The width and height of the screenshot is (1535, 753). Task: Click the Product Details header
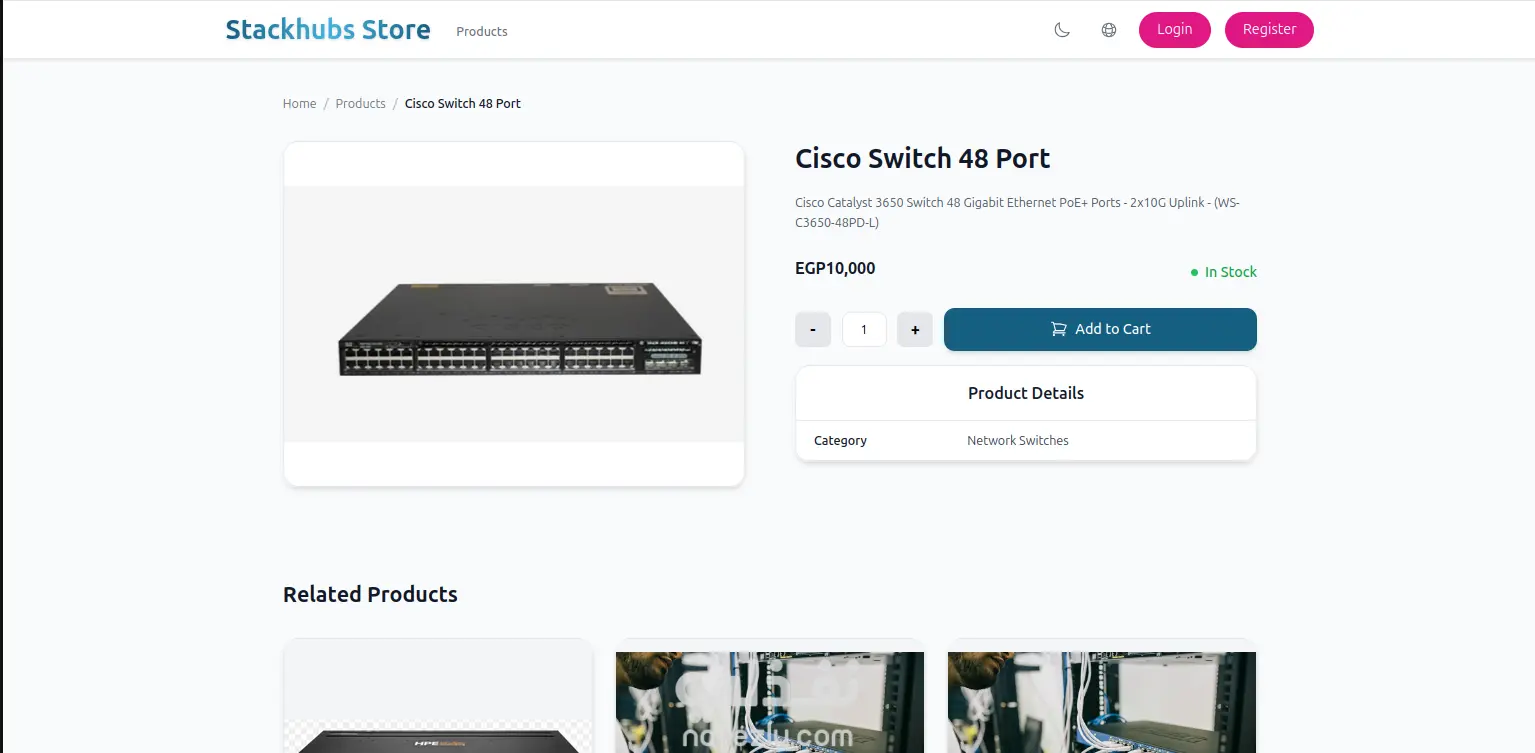tap(1025, 393)
